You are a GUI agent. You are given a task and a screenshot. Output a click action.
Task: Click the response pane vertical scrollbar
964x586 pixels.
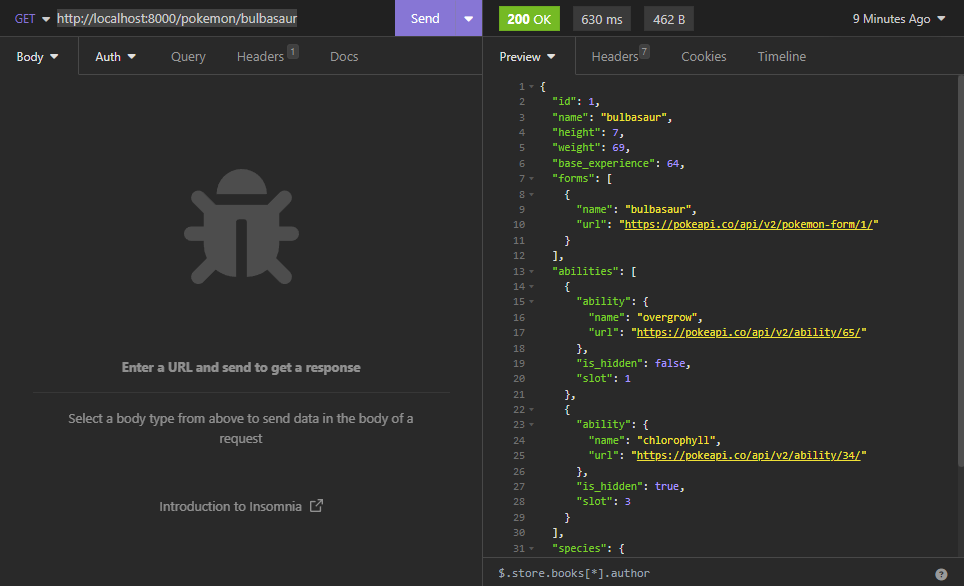960,271
